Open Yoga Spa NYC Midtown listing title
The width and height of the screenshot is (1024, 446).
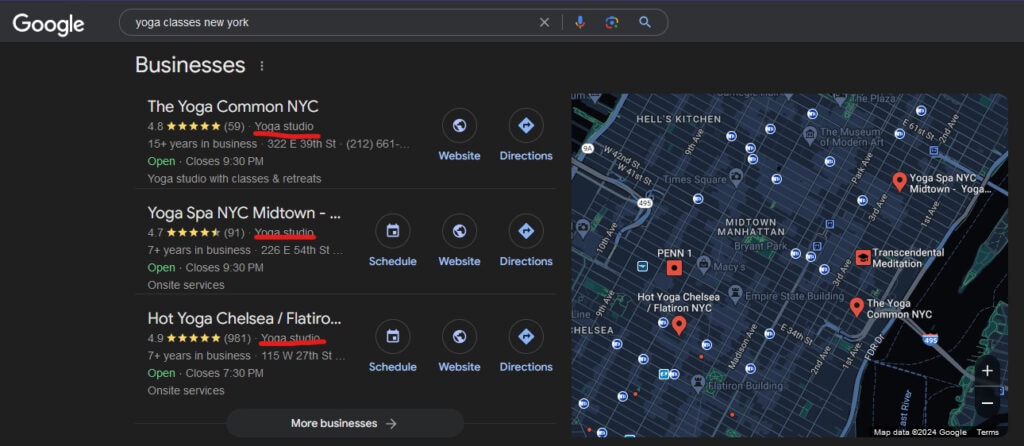pos(245,212)
